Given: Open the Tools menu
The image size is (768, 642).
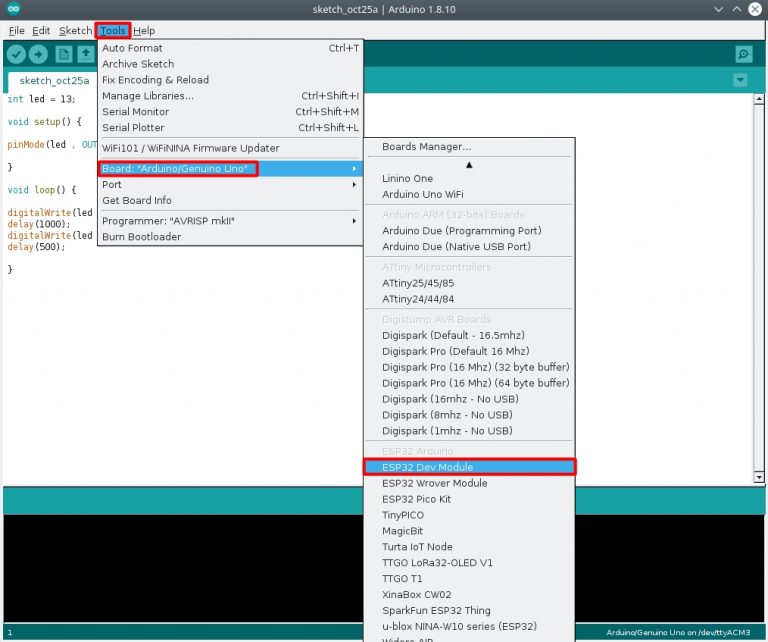Looking at the screenshot, I should click(x=113, y=30).
